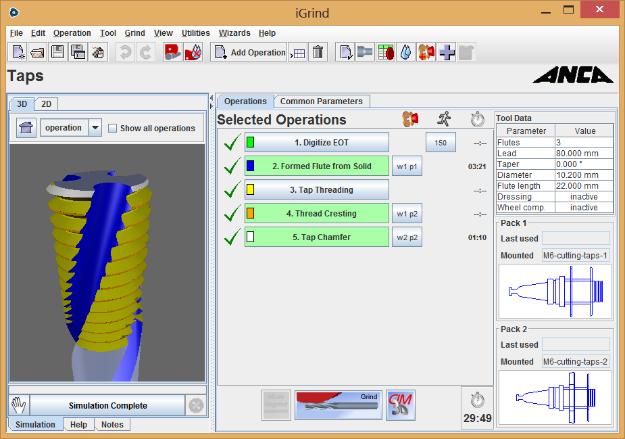
Task: Open 2. Formed Flute from Solid operation
Action: [316, 166]
